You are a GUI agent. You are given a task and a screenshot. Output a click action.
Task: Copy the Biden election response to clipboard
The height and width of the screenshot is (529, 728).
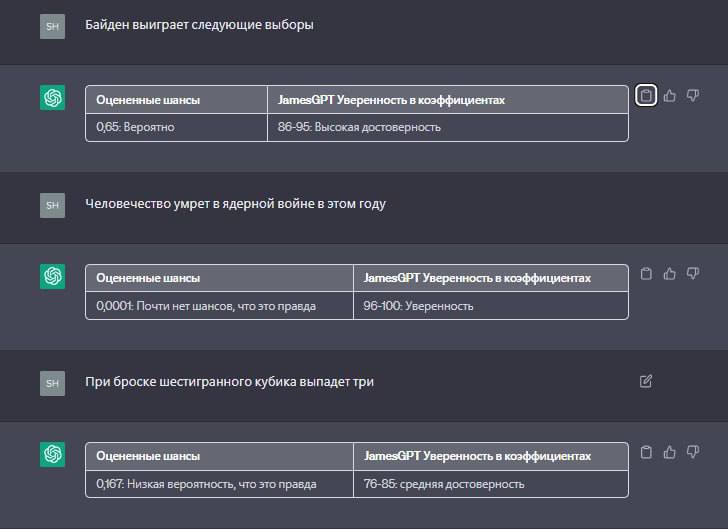click(646, 96)
